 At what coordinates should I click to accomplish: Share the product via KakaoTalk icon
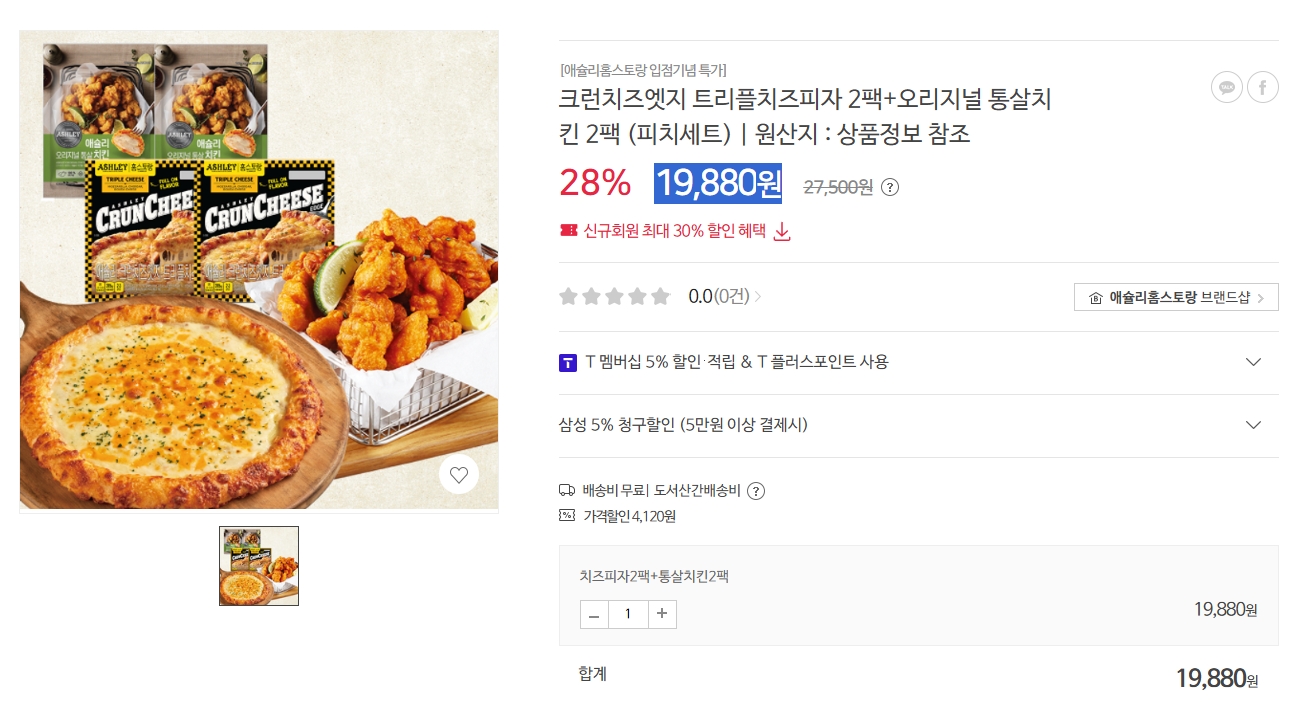click(1227, 87)
